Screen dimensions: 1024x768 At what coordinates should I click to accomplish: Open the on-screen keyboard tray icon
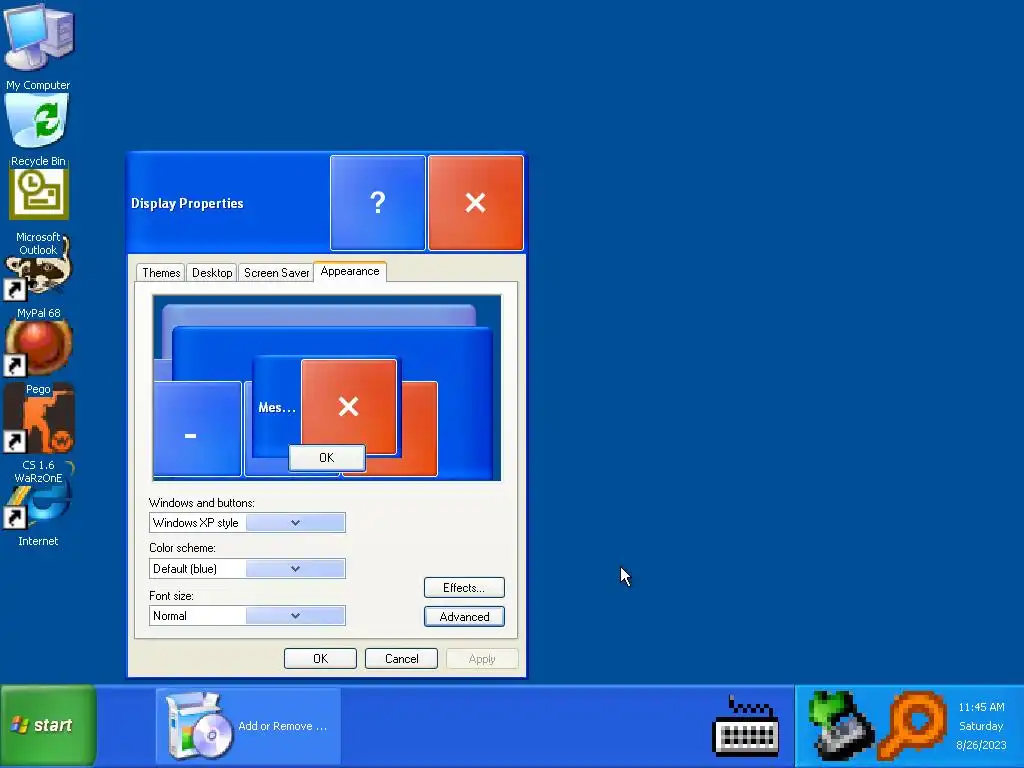pyautogui.click(x=745, y=726)
